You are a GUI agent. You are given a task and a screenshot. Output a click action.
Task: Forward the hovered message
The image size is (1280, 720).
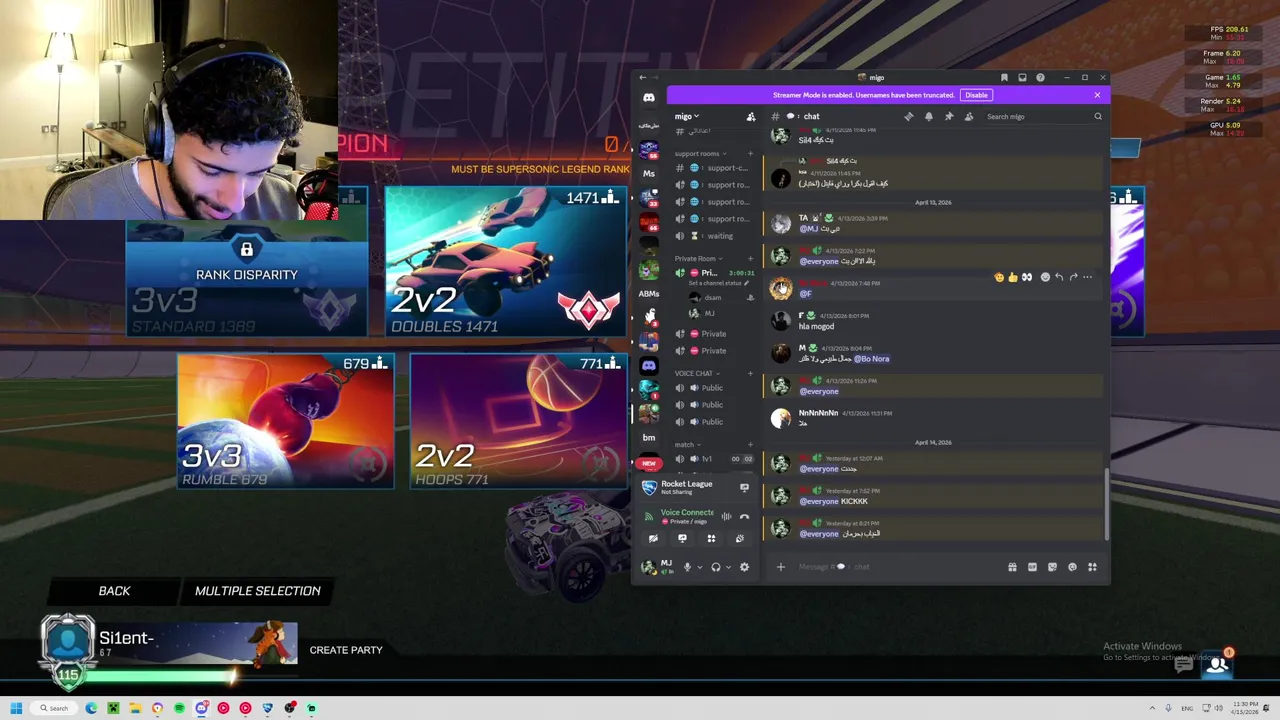pyautogui.click(x=1073, y=277)
